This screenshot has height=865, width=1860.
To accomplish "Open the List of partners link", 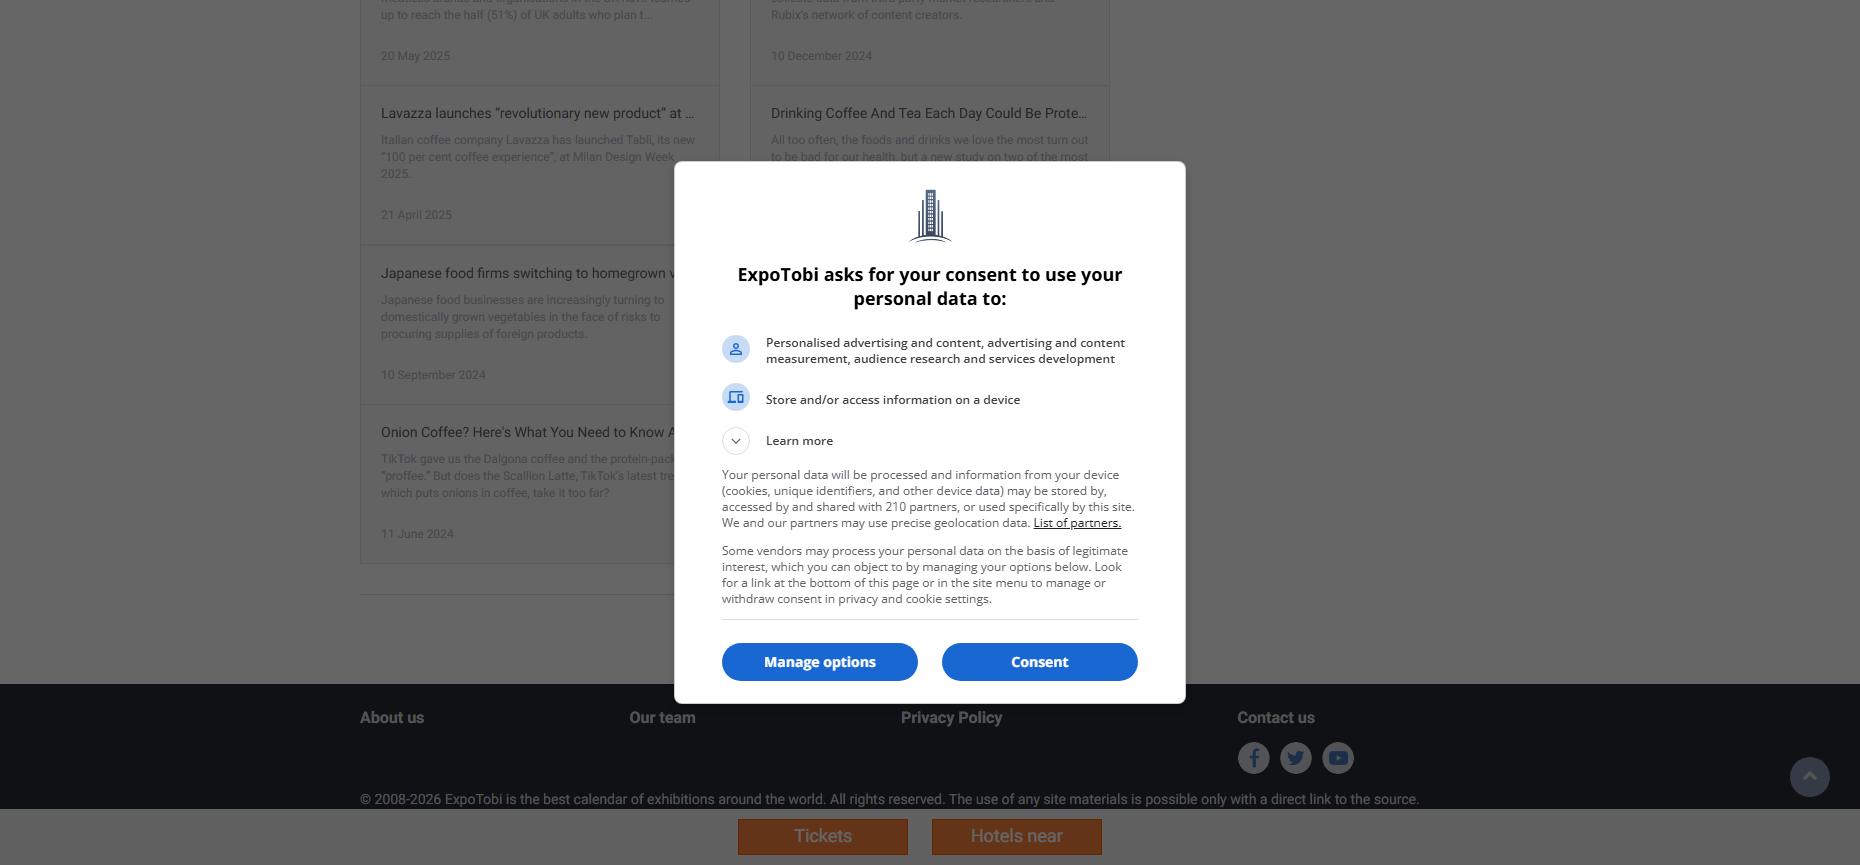I will [x=1077, y=523].
